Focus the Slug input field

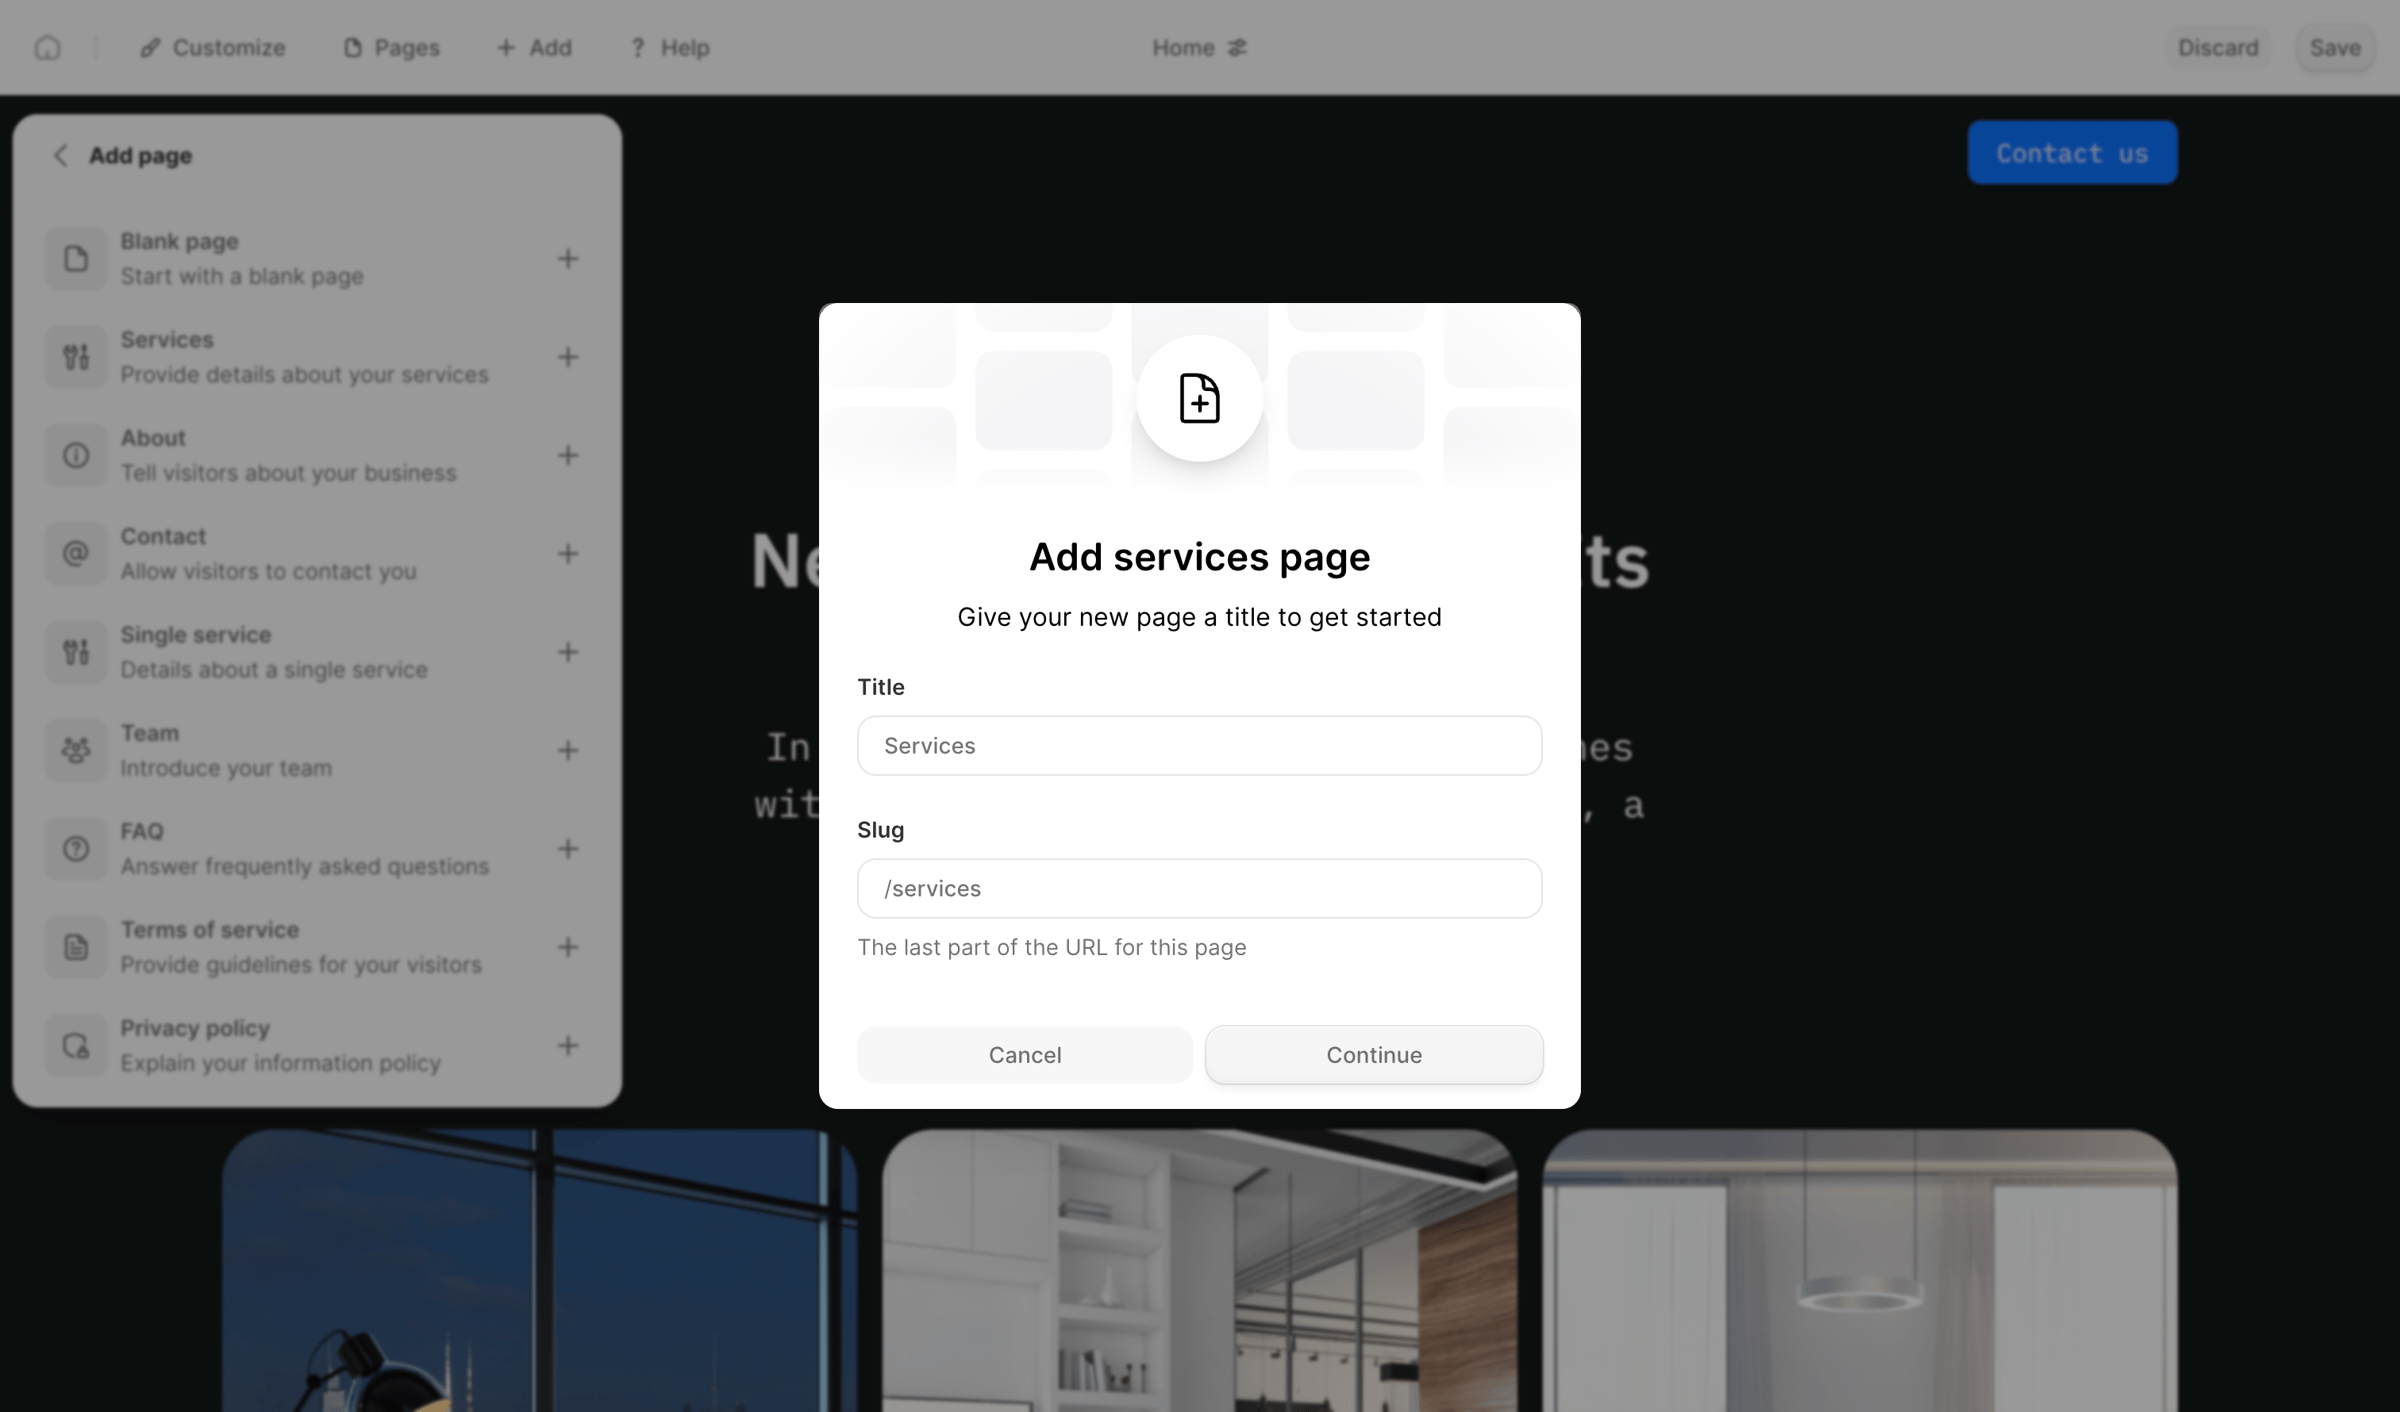1199,888
